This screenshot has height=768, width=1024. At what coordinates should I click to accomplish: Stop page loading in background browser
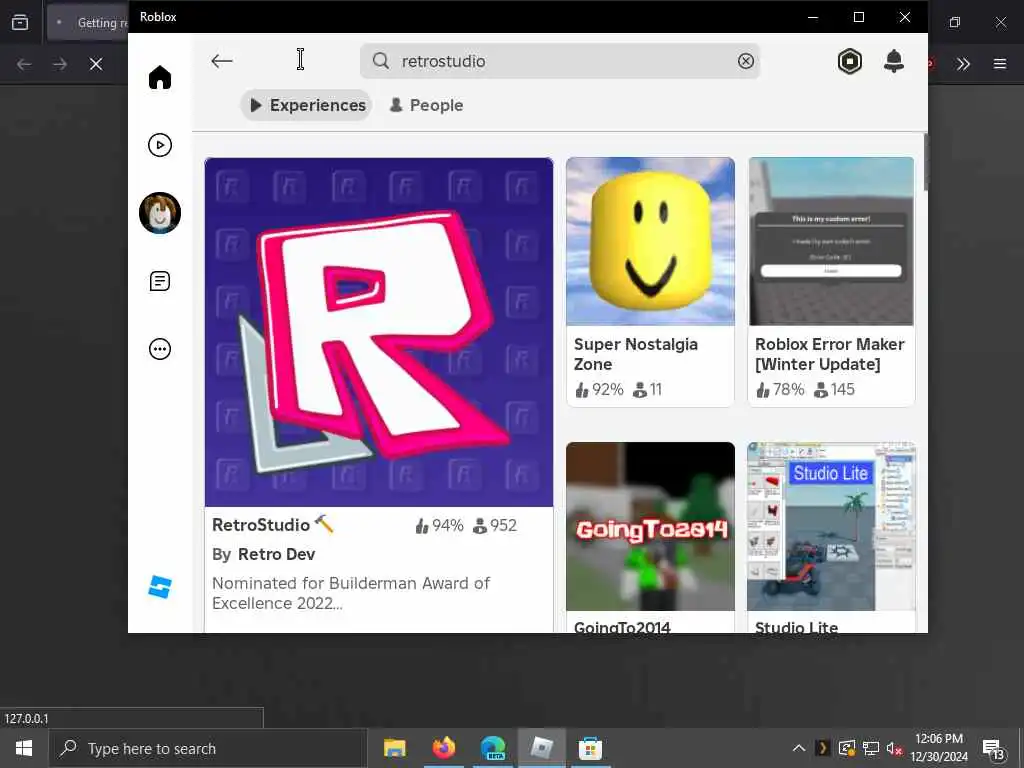(96, 64)
